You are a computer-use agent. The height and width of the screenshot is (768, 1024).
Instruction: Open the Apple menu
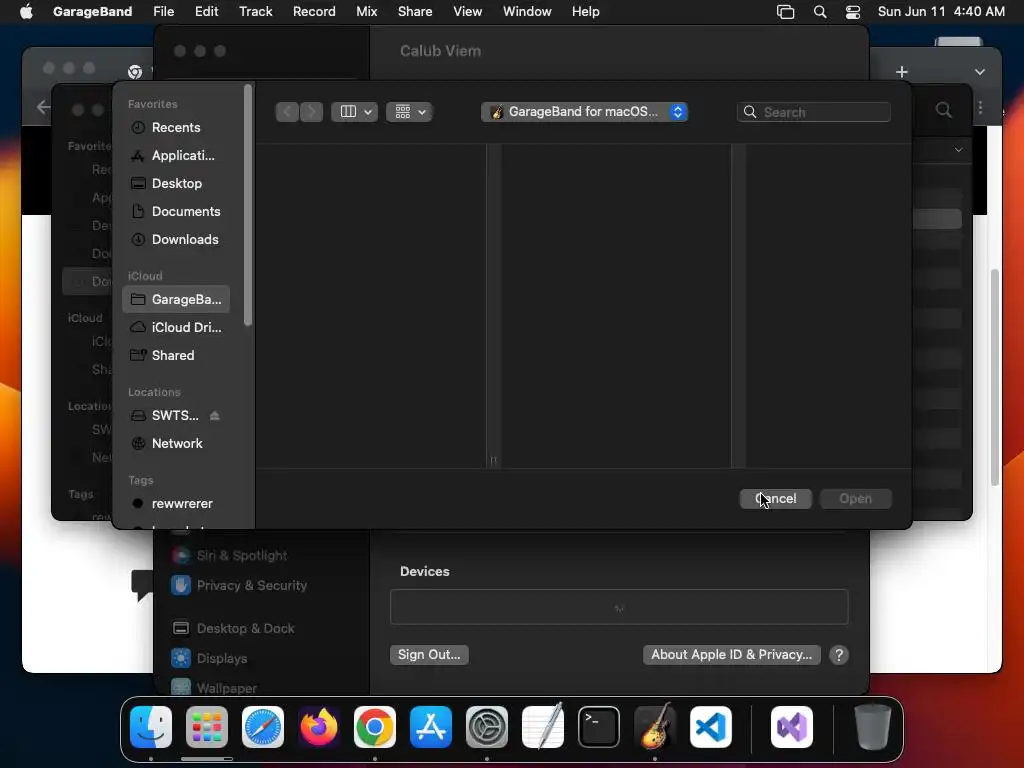point(26,12)
